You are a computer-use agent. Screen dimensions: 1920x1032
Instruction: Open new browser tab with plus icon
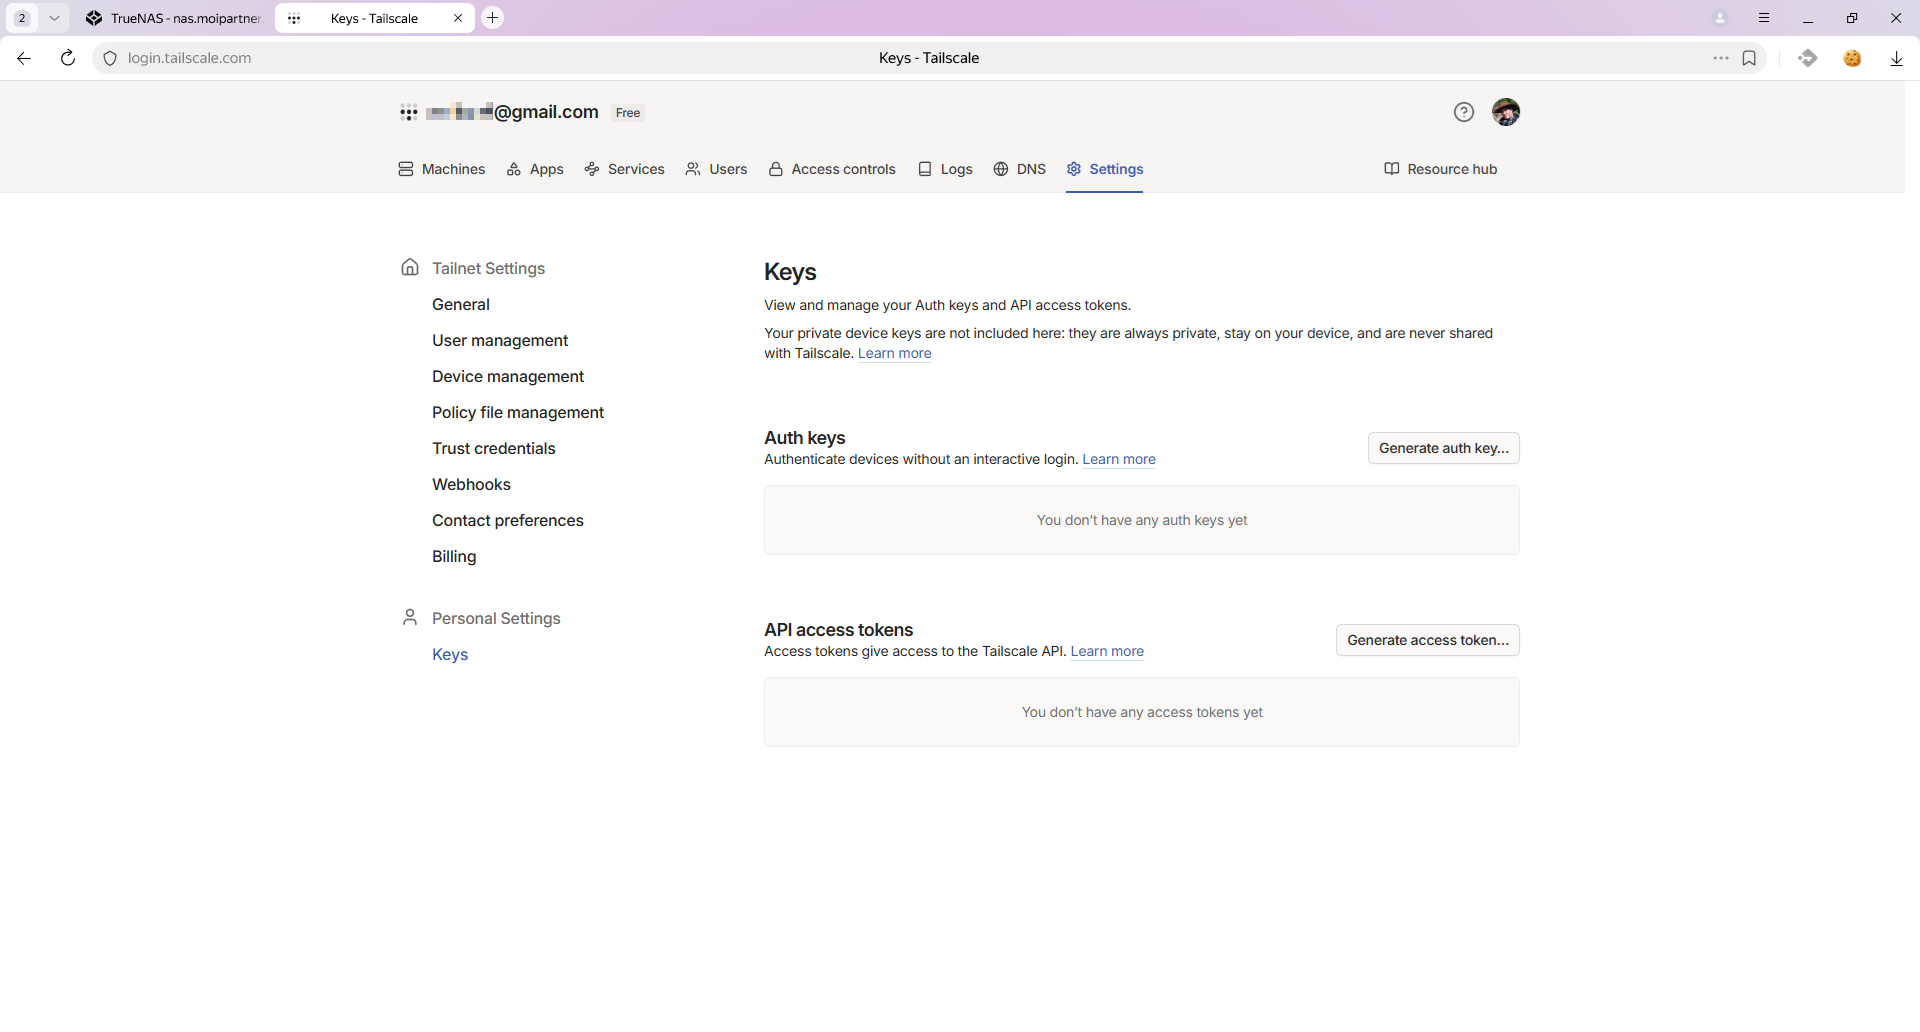(492, 18)
